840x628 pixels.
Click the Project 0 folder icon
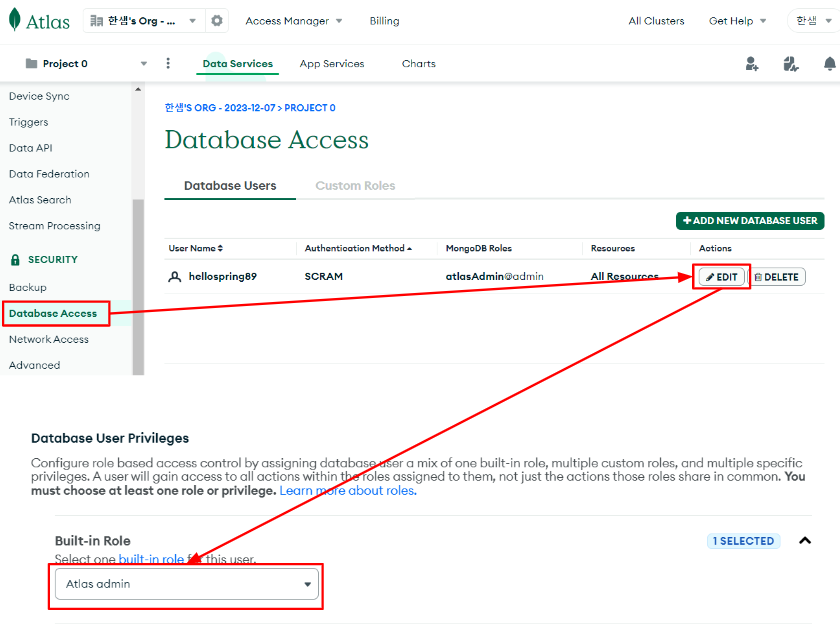click(x=32, y=63)
